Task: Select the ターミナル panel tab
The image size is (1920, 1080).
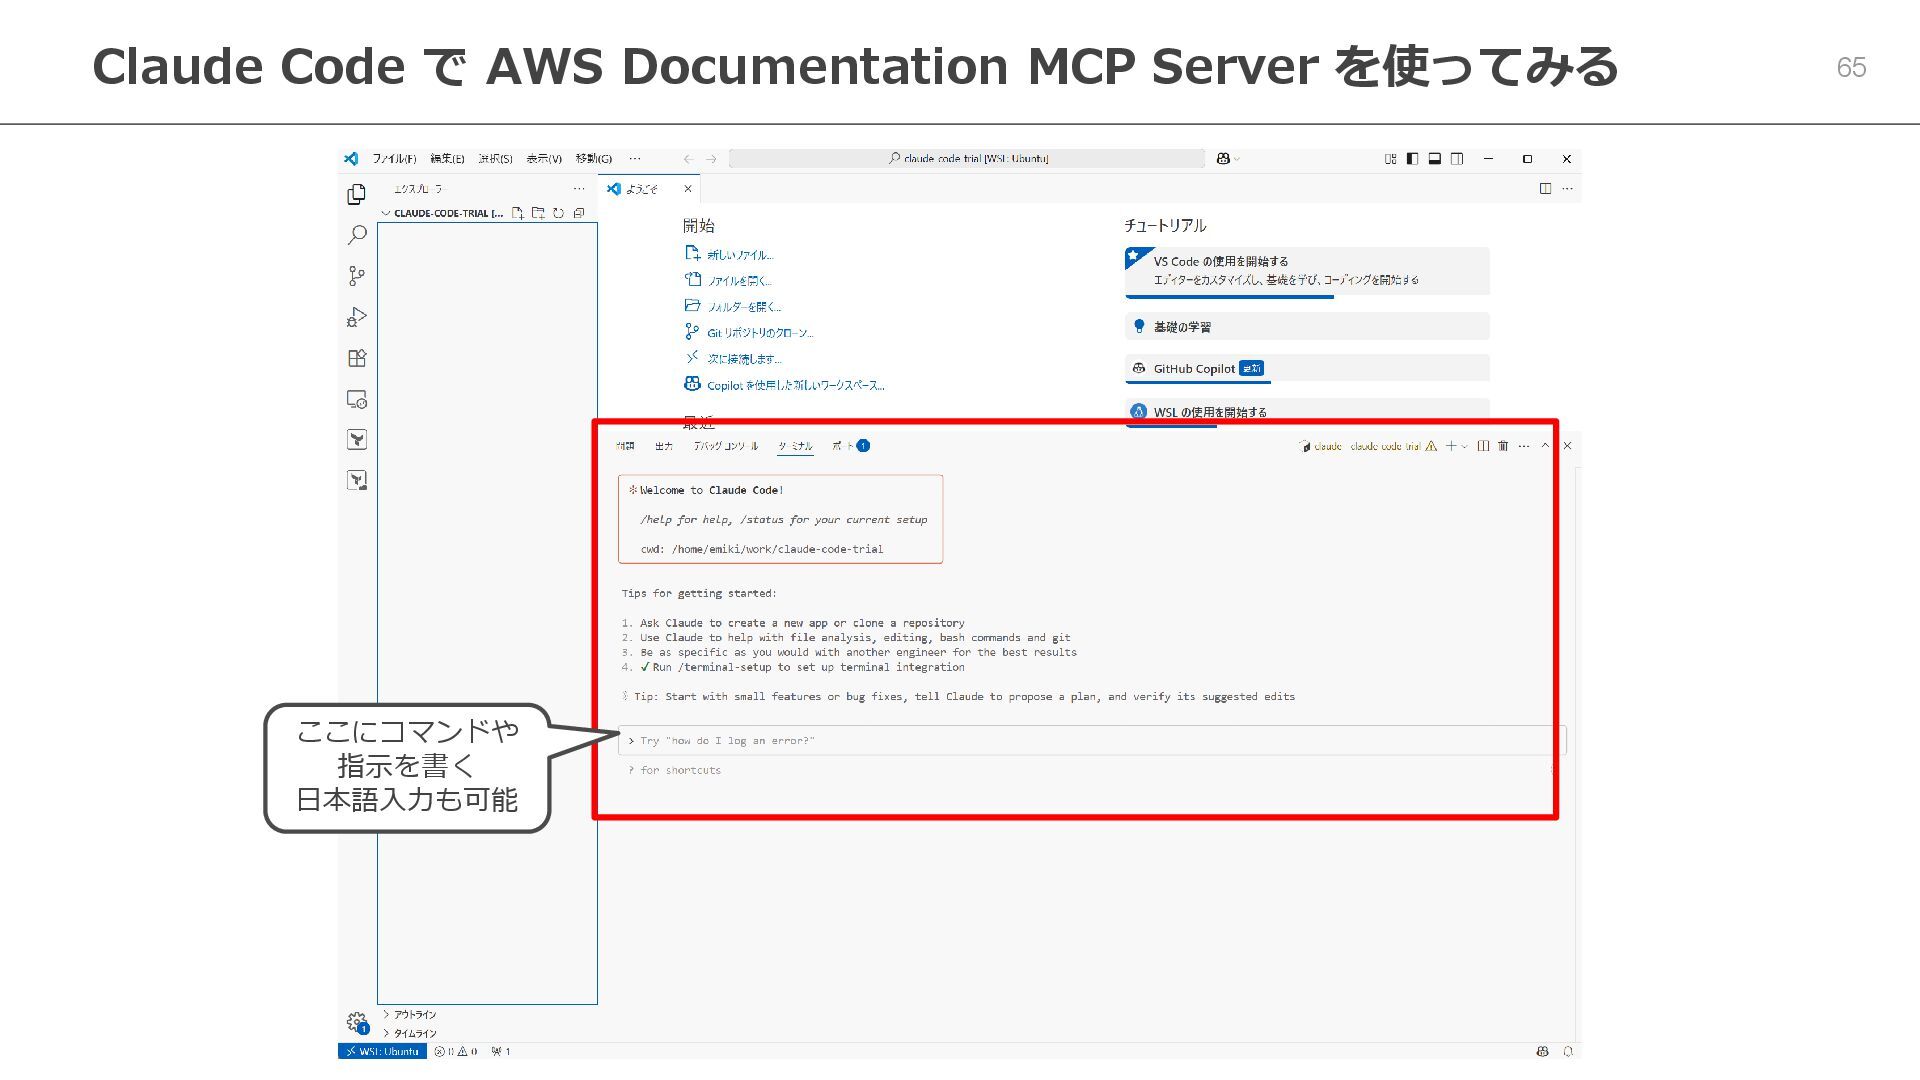Action: click(x=795, y=446)
